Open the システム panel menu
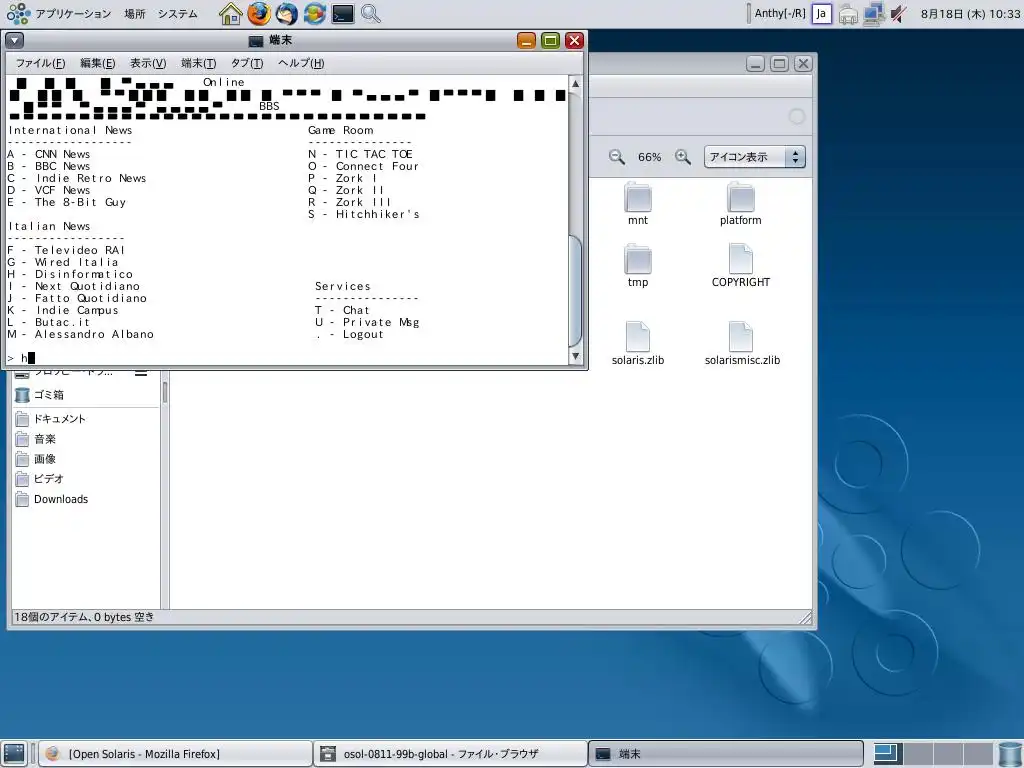The height and width of the screenshot is (768, 1024). pos(177,14)
